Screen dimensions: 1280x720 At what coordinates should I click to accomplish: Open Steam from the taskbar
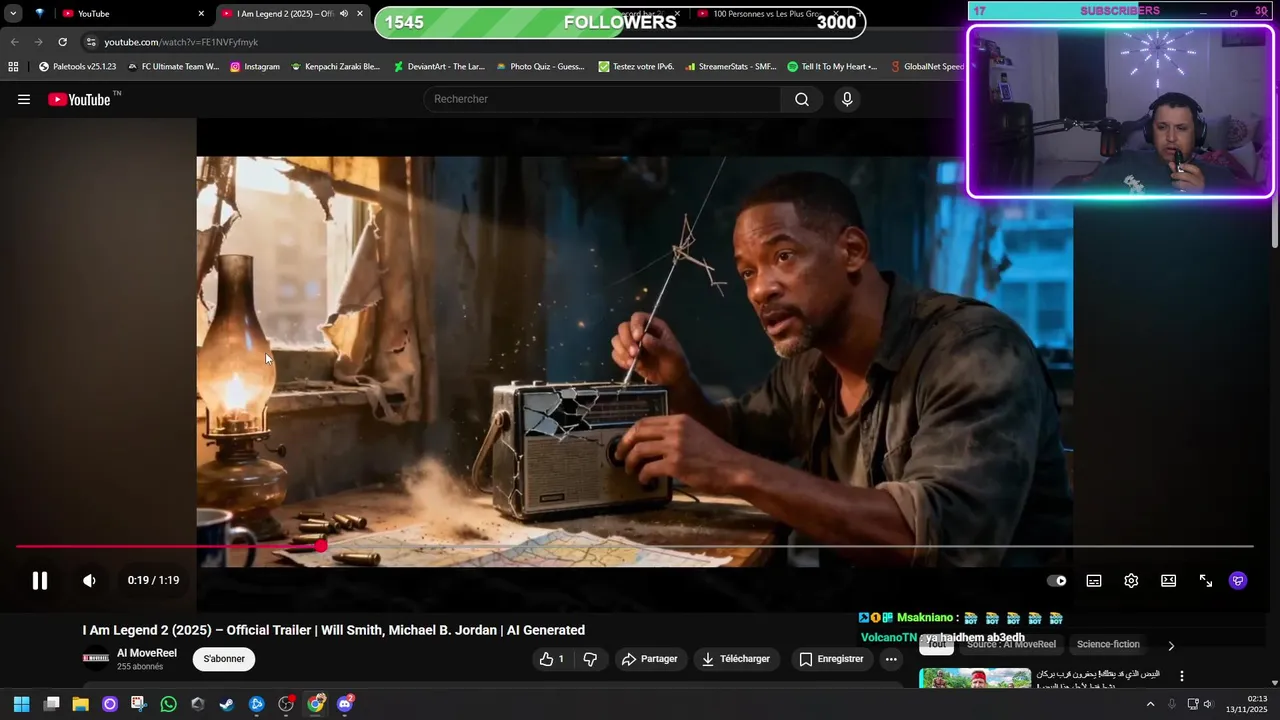227,704
